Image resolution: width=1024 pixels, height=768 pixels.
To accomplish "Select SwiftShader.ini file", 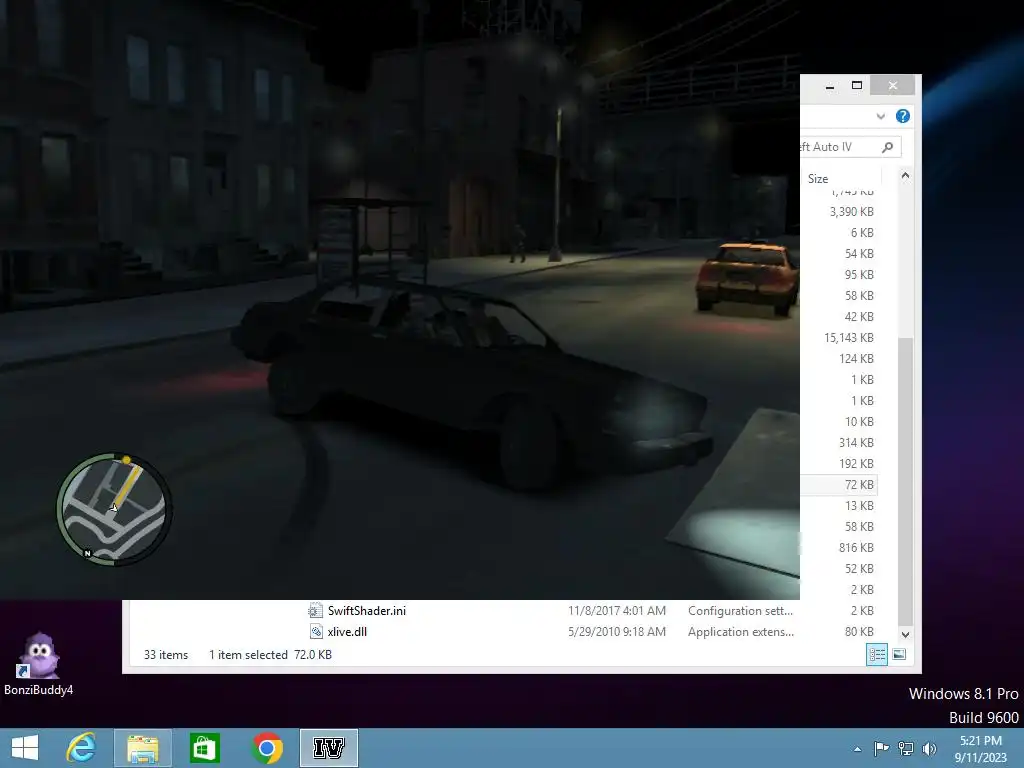I will click(x=366, y=611).
